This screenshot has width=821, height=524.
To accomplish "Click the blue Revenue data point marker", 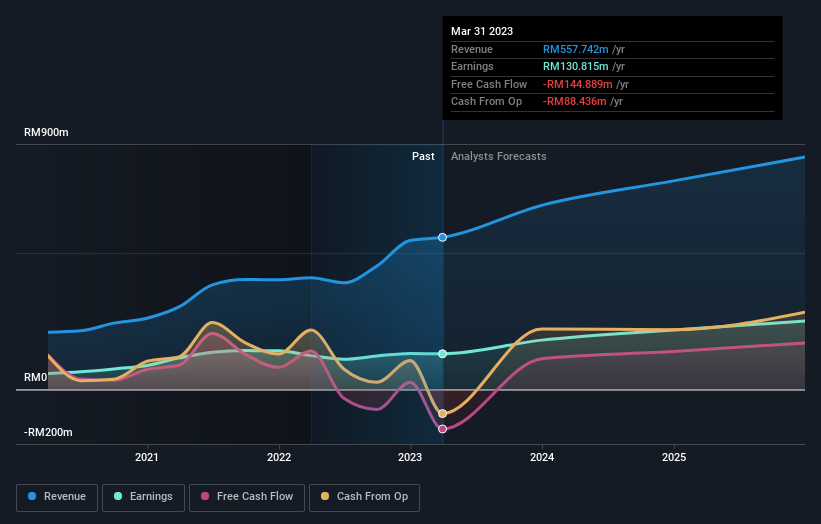I will point(442,237).
